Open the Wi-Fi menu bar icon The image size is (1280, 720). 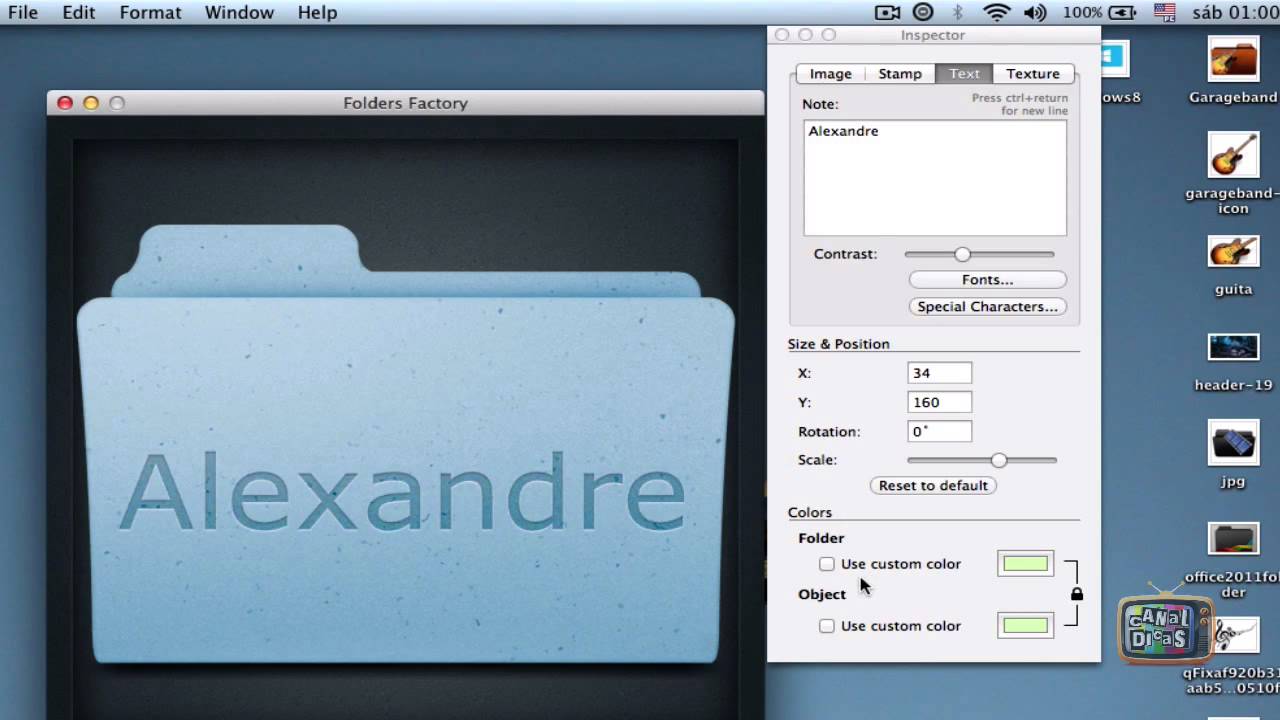tap(996, 12)
